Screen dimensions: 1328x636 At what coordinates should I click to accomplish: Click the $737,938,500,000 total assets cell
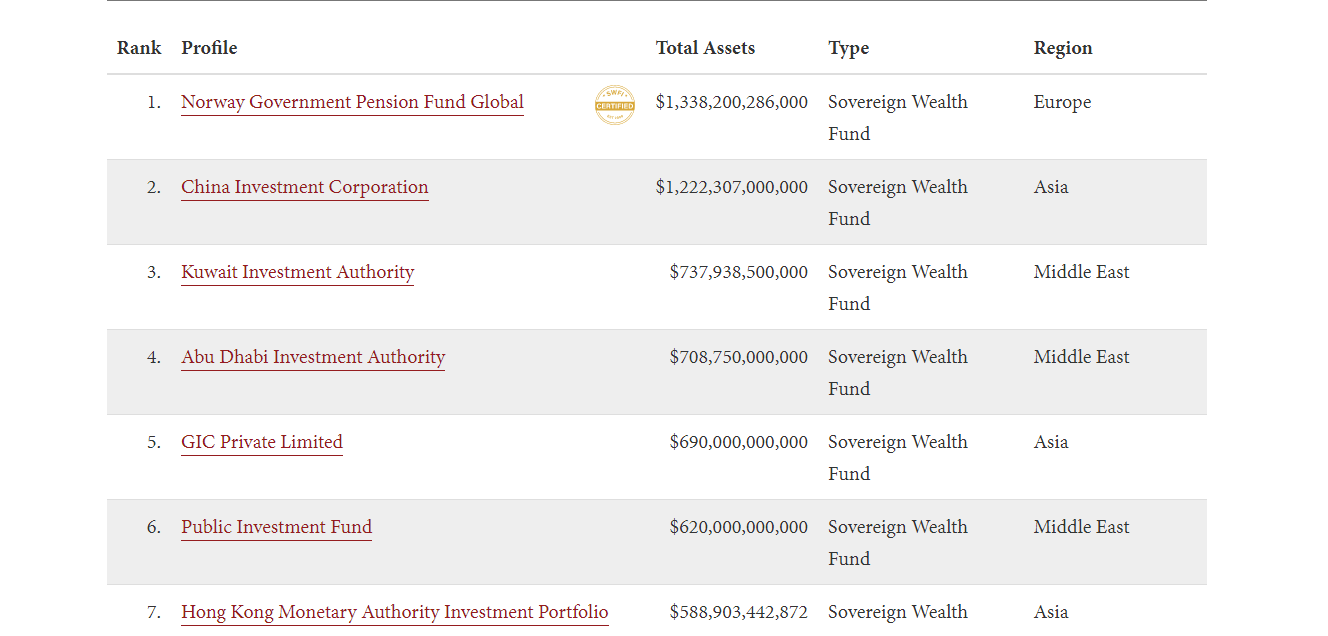click(738, 272)
